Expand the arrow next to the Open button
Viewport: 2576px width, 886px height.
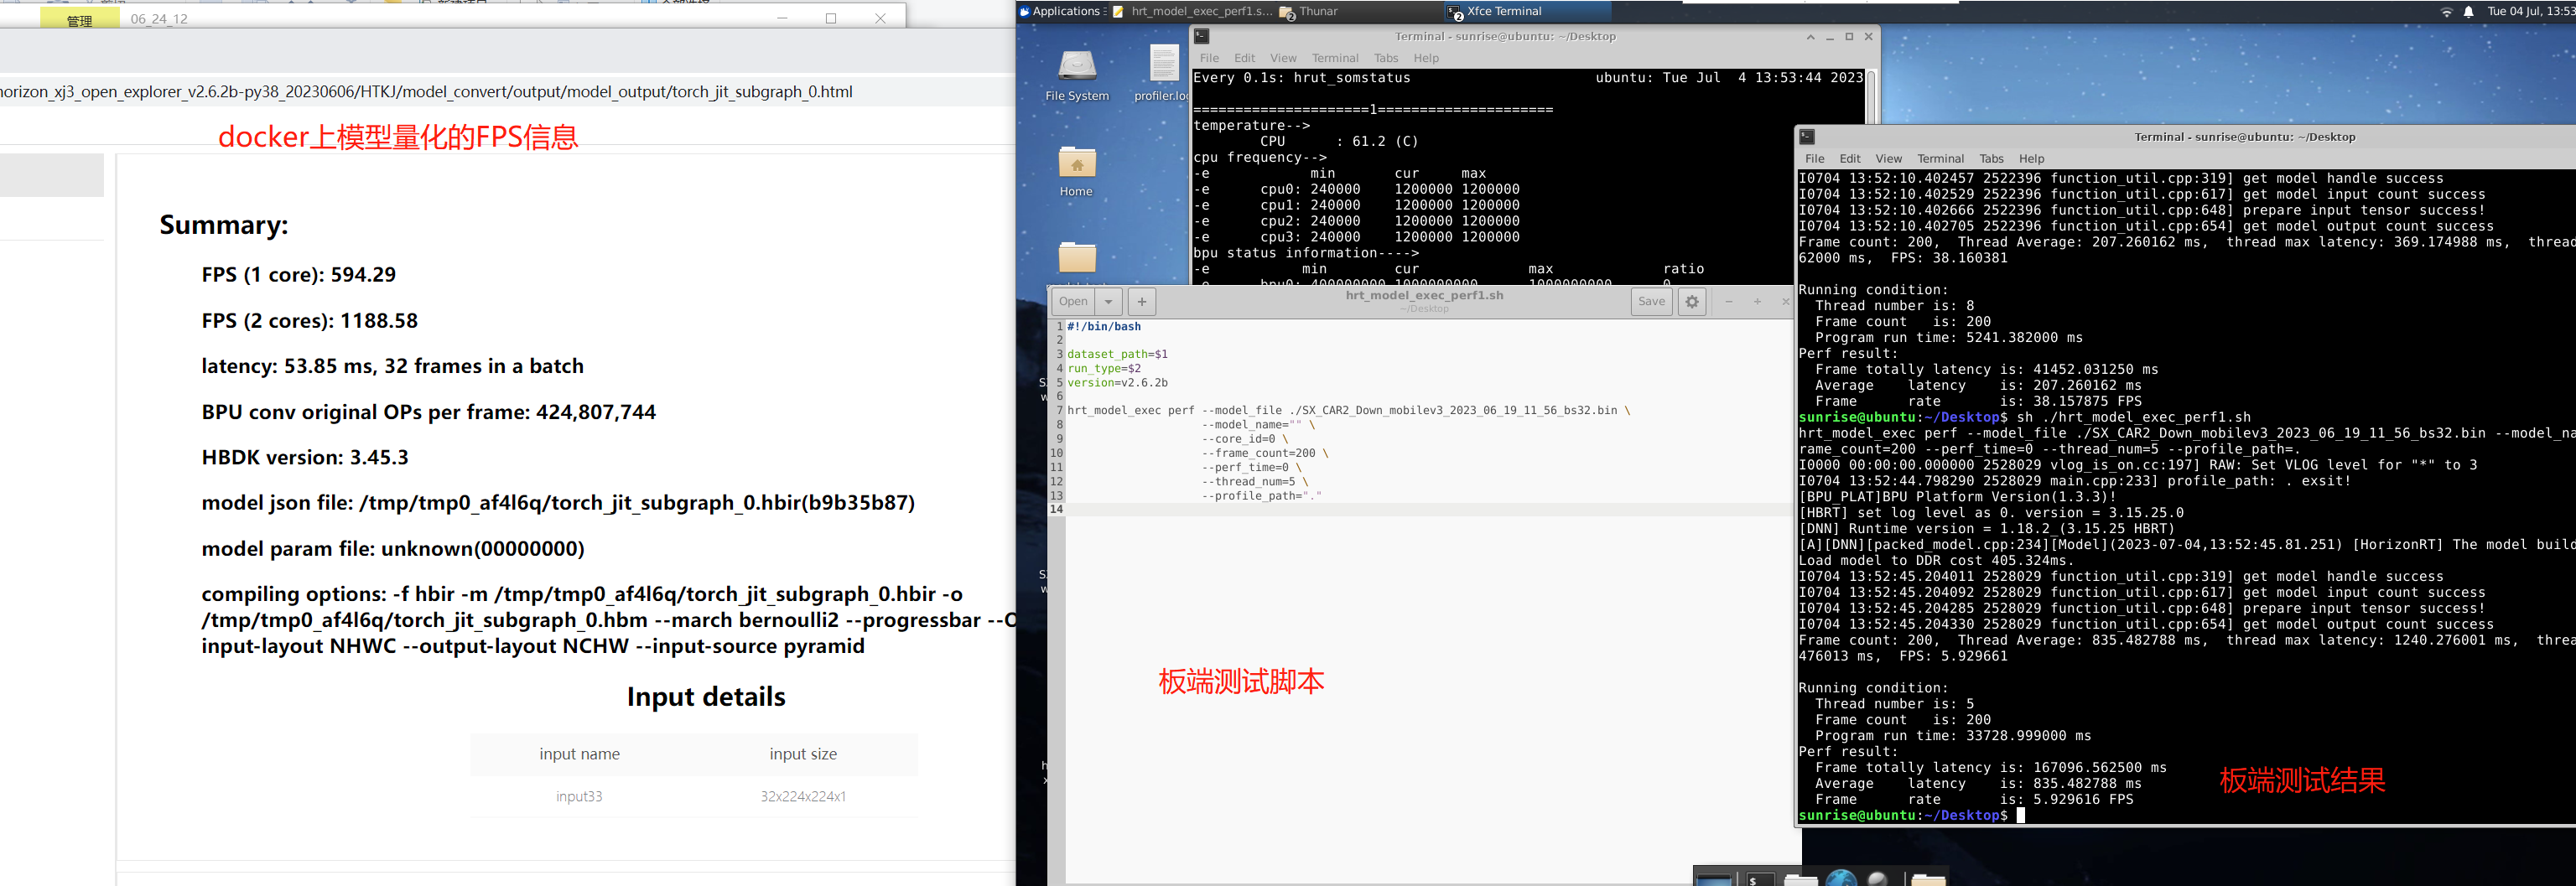(x=1108, y=301)
